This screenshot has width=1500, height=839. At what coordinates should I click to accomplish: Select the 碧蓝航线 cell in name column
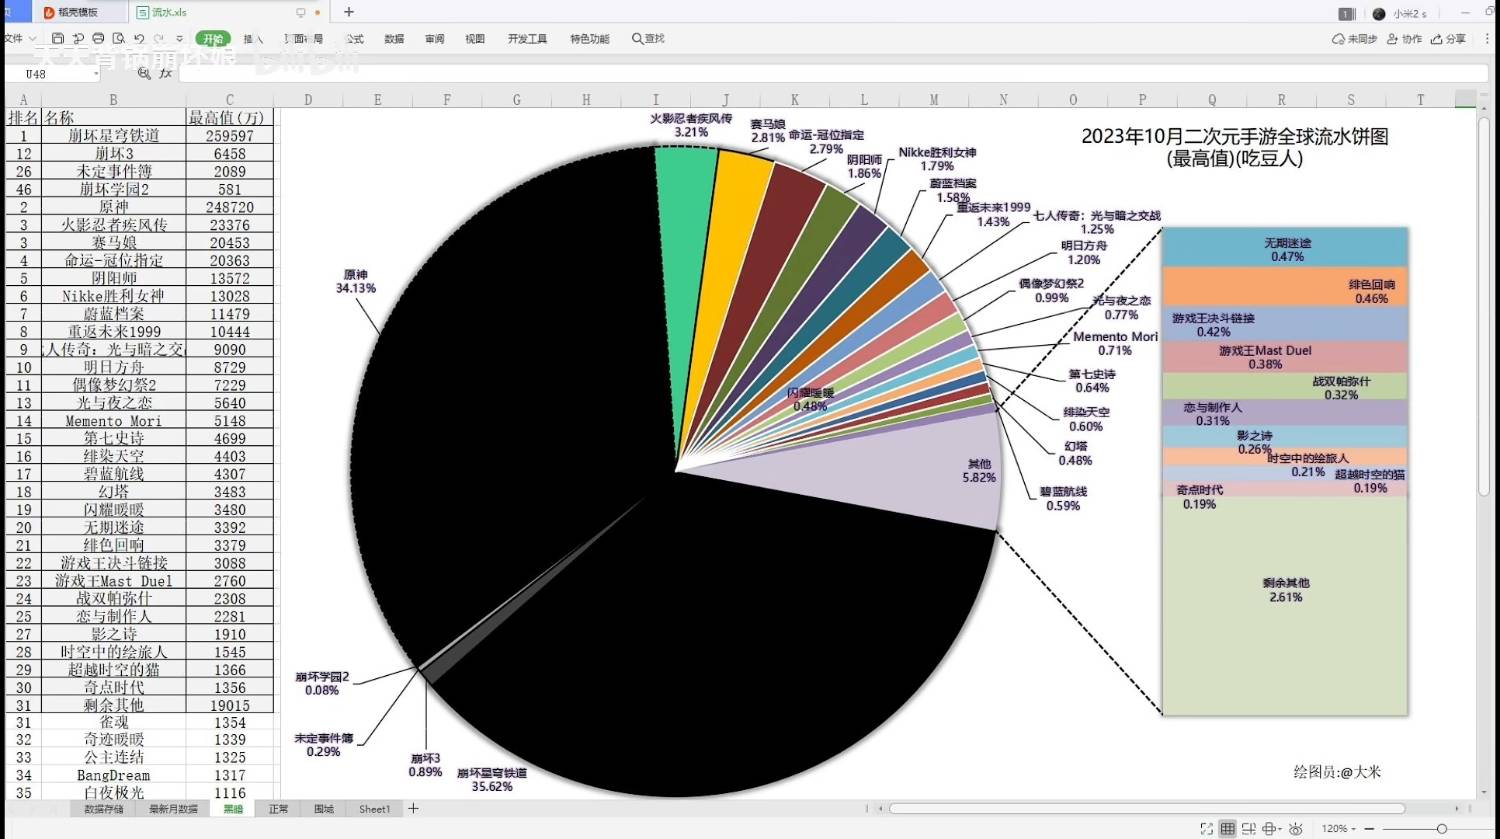(113, 474)
